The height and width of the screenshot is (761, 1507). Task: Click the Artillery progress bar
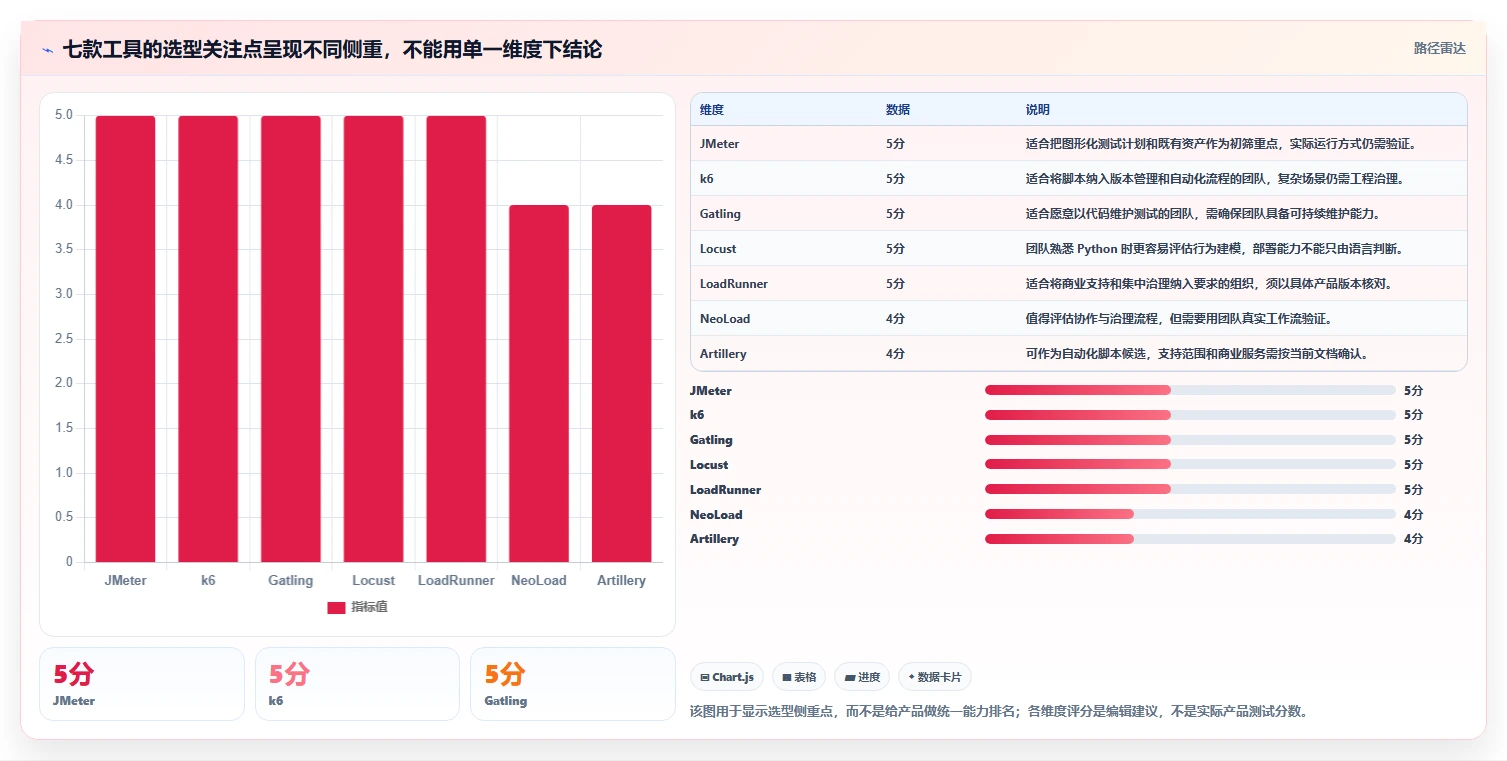click(1190, 539)
